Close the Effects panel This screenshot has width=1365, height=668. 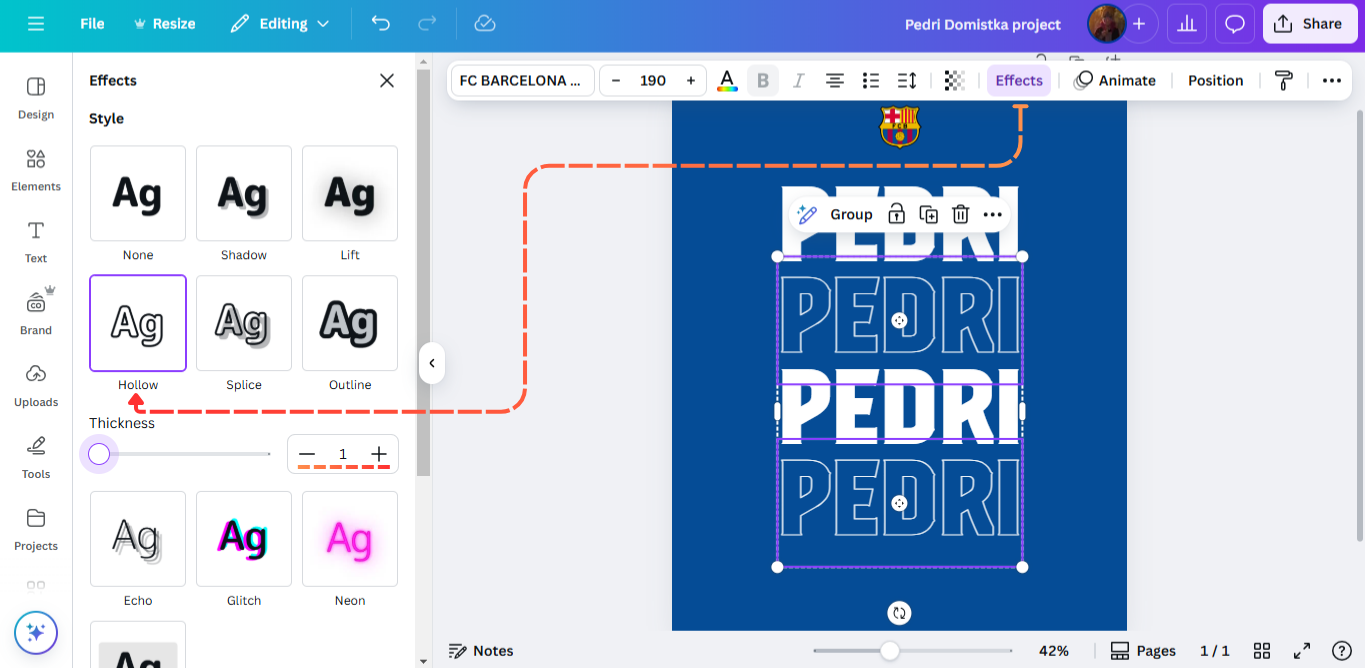coord(387,81)
